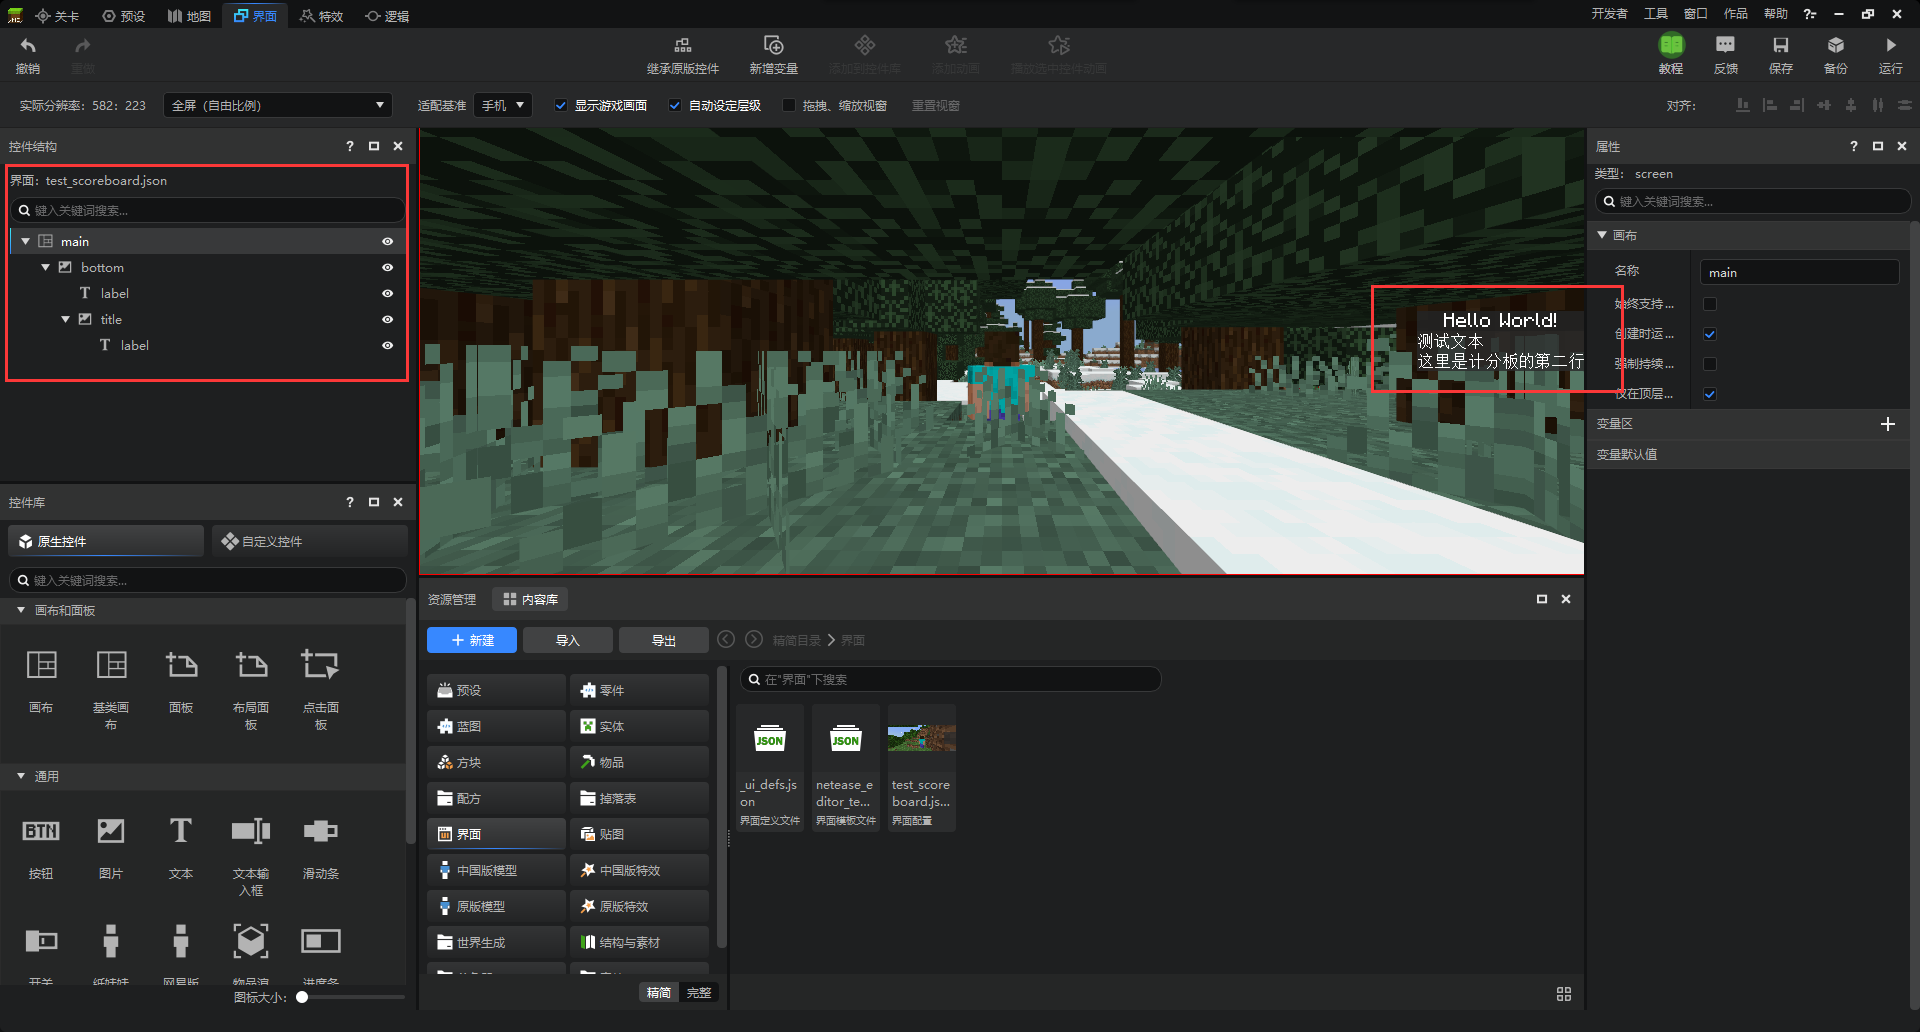Toggle the 始终支持 property checkbox

pos(1710,304)
